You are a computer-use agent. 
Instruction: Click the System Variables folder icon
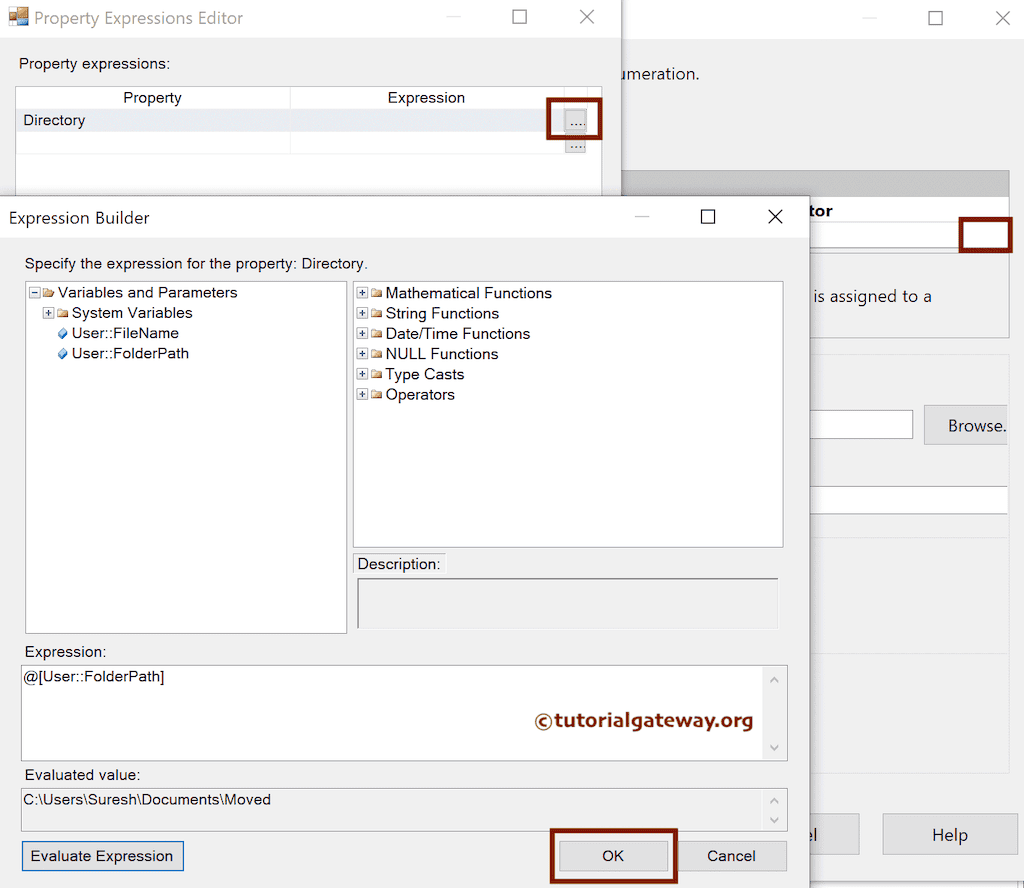[x=63, y=313]
